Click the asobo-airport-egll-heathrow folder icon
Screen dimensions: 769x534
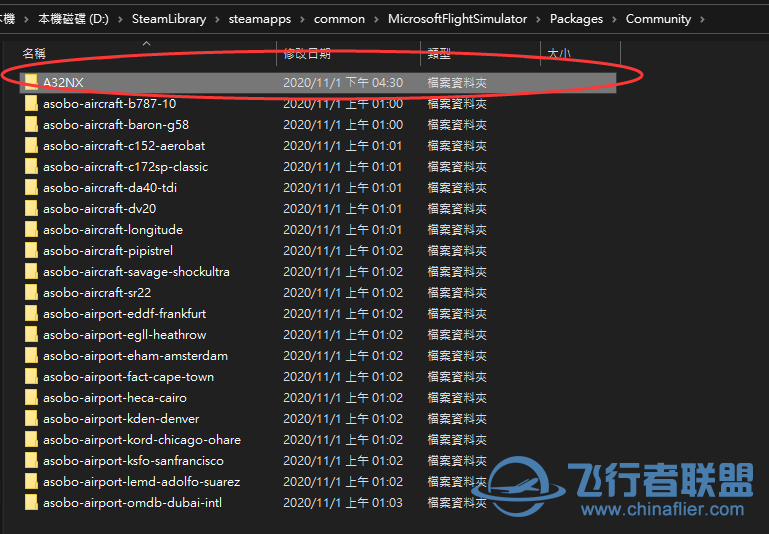coord(31,334)
